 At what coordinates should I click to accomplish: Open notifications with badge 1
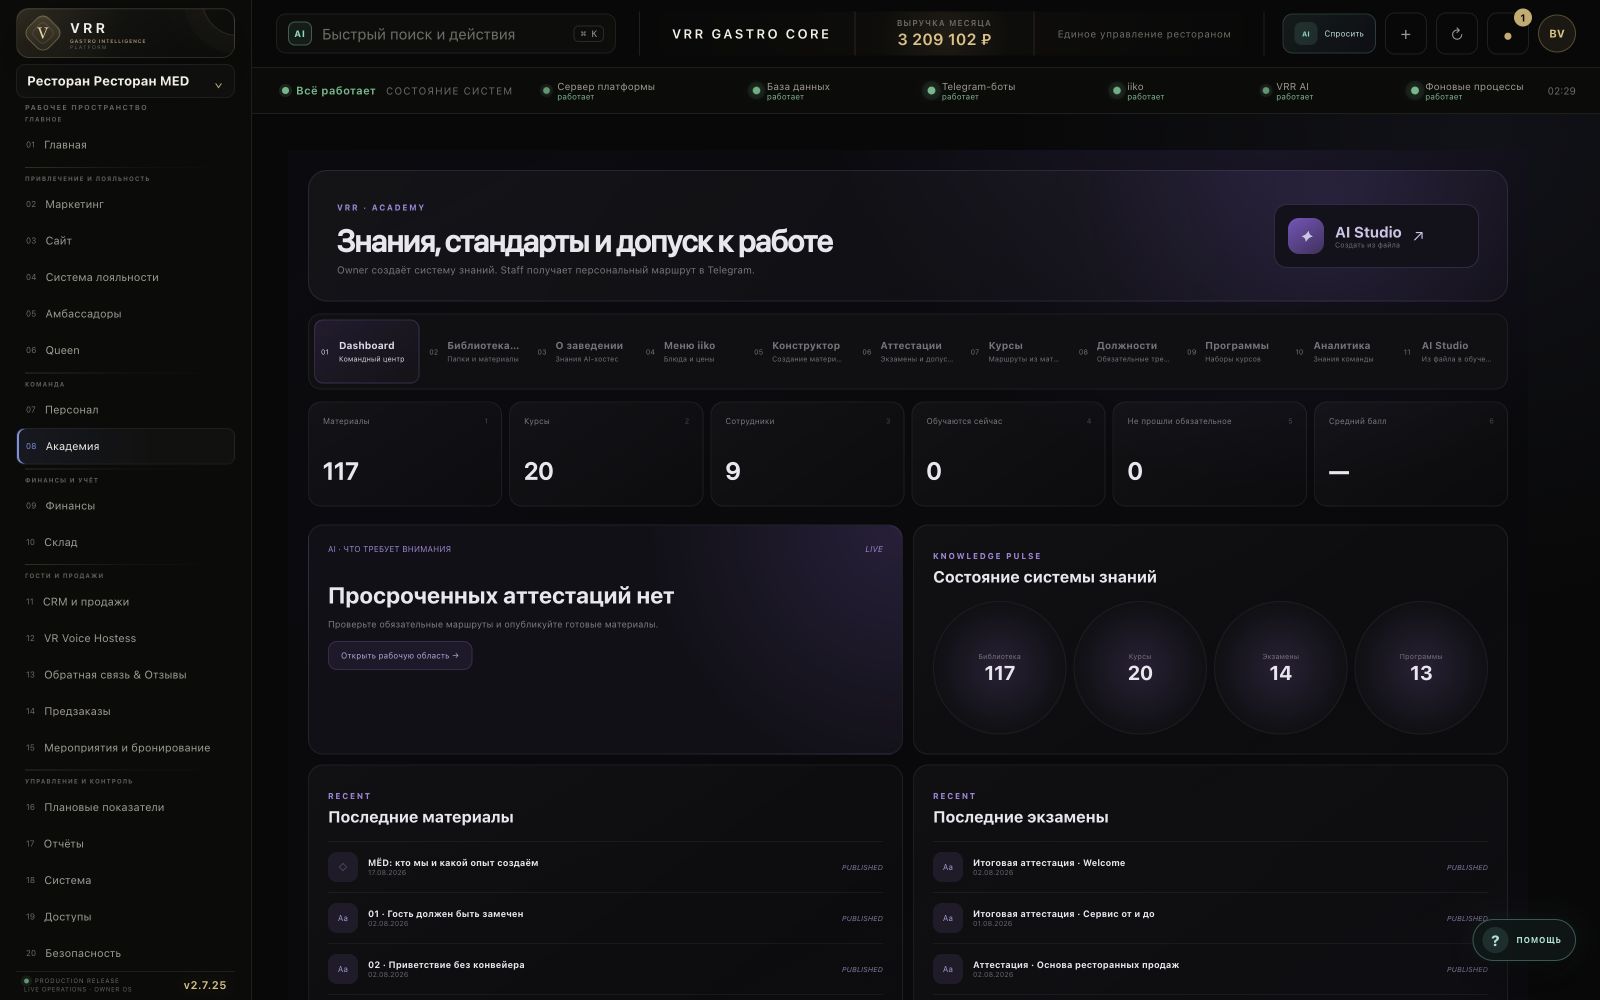(1508, 34)
